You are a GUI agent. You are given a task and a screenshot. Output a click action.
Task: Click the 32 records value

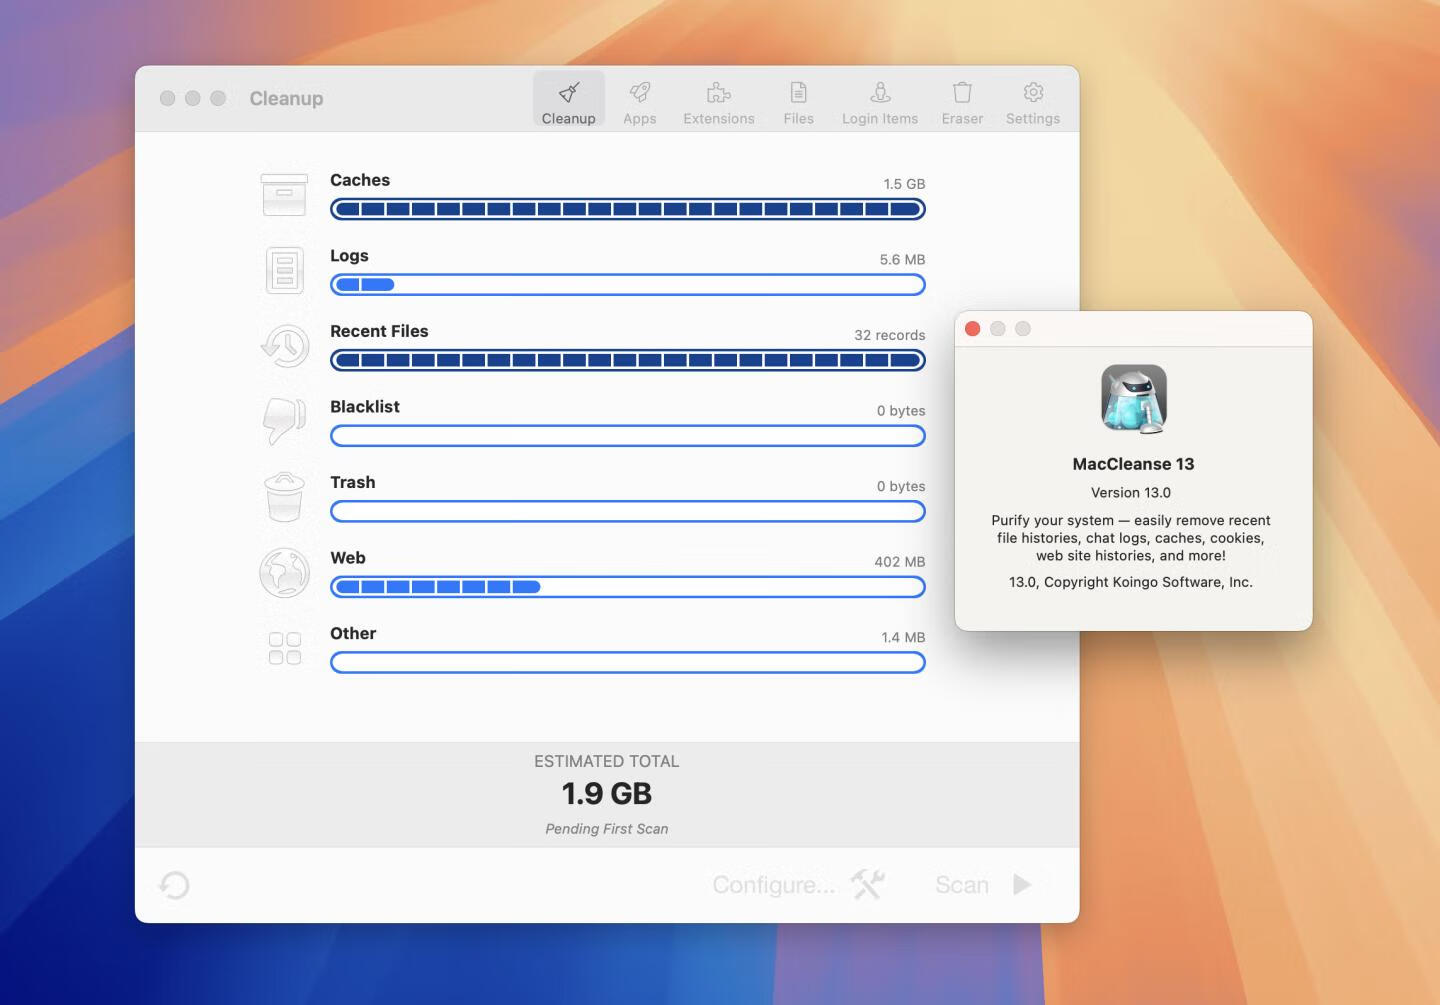889,335
